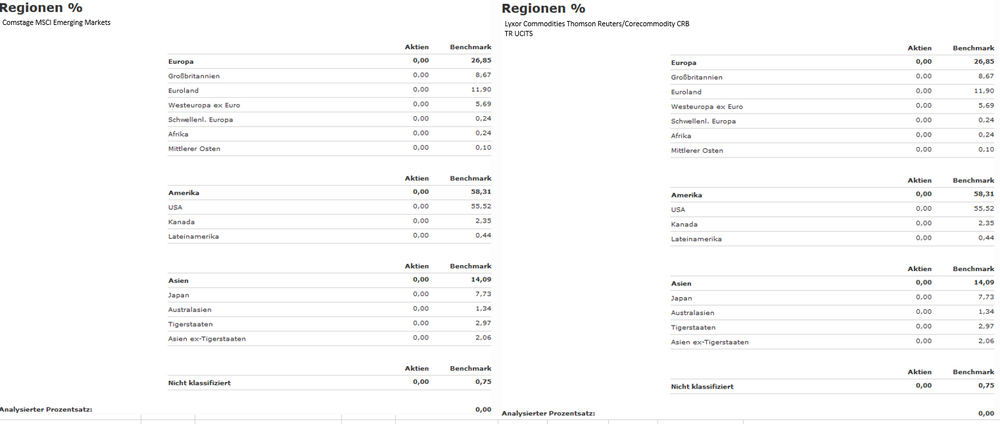1000x424 pixels.
Task: Select 'Lyxor Commodities Thomson Reuters/Corecommodity CRB' fund name
Action: point(597,24)
